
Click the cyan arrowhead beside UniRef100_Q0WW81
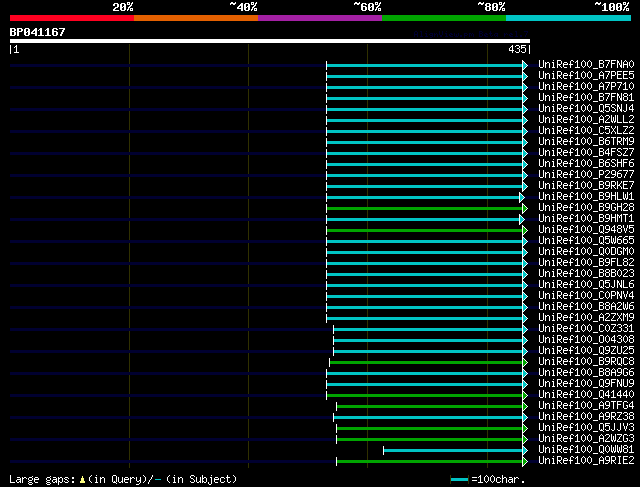tap(525, 451)
